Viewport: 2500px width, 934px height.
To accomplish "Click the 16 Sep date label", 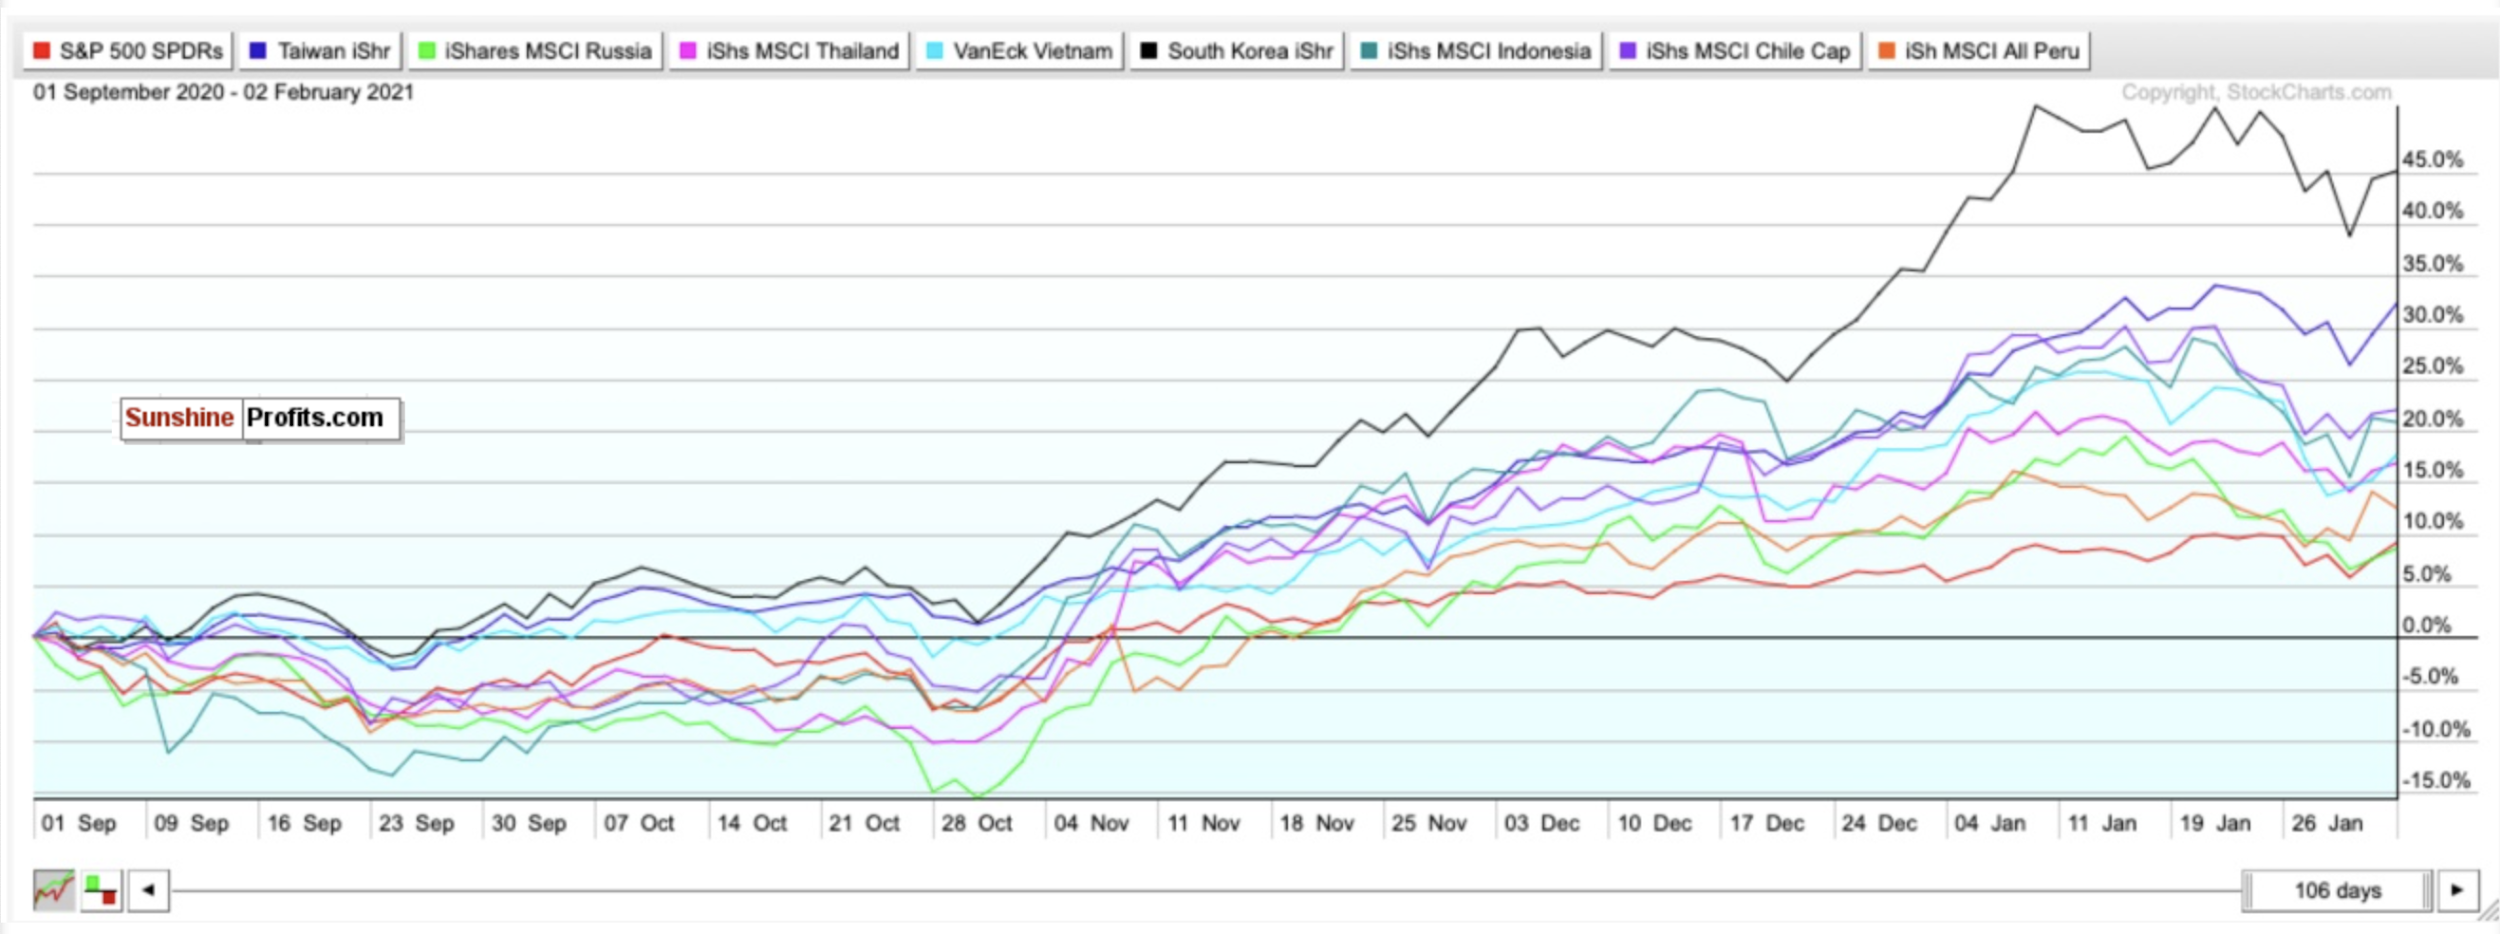I will [304, 823].
